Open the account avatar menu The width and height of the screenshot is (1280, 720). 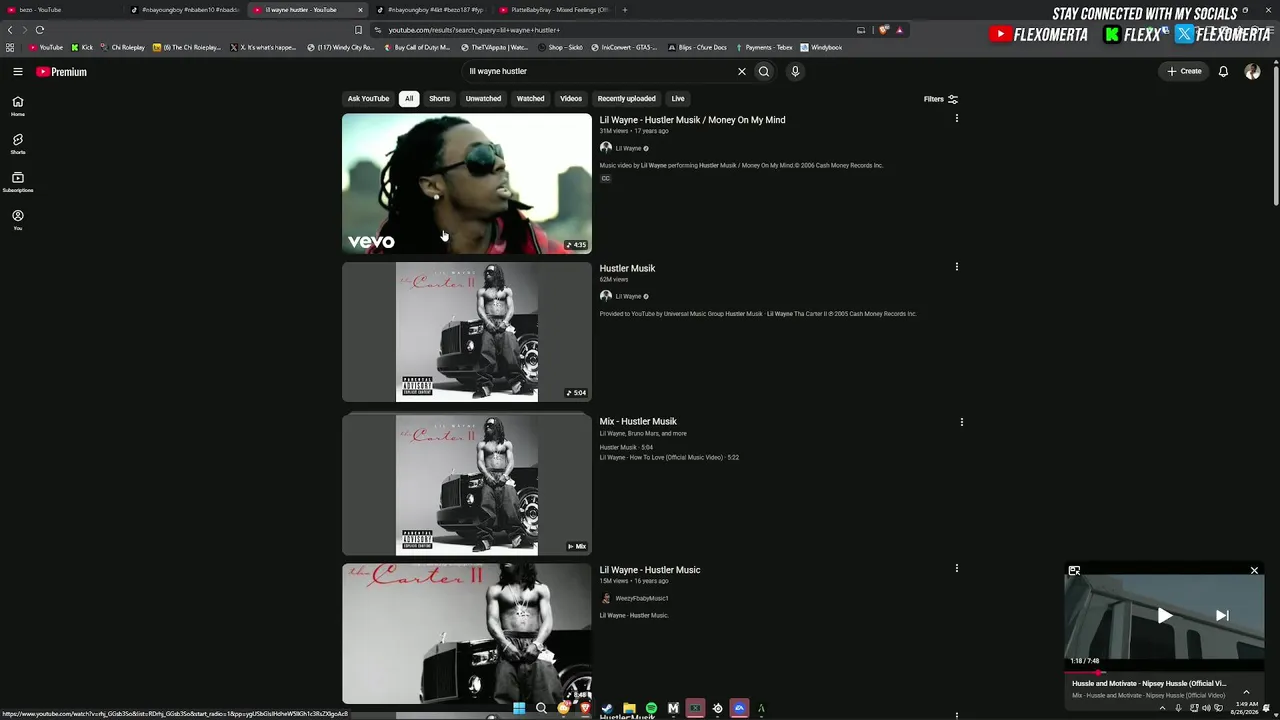1252,72
